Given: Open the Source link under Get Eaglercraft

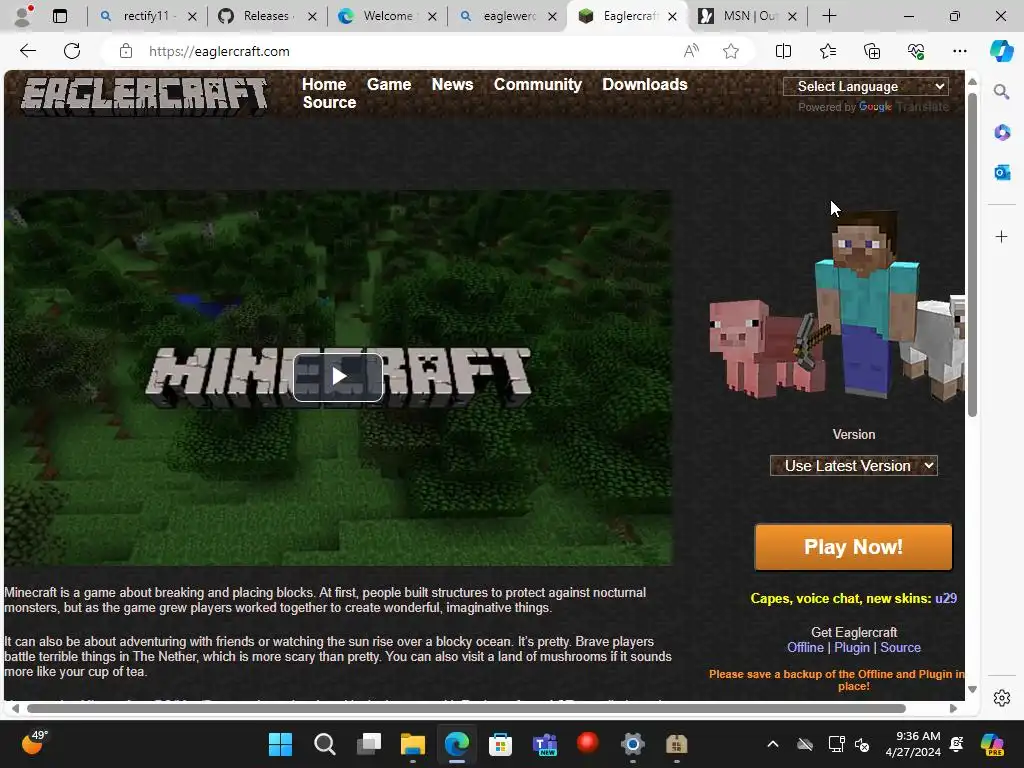Looking at the screenshot, I should 900,647.
